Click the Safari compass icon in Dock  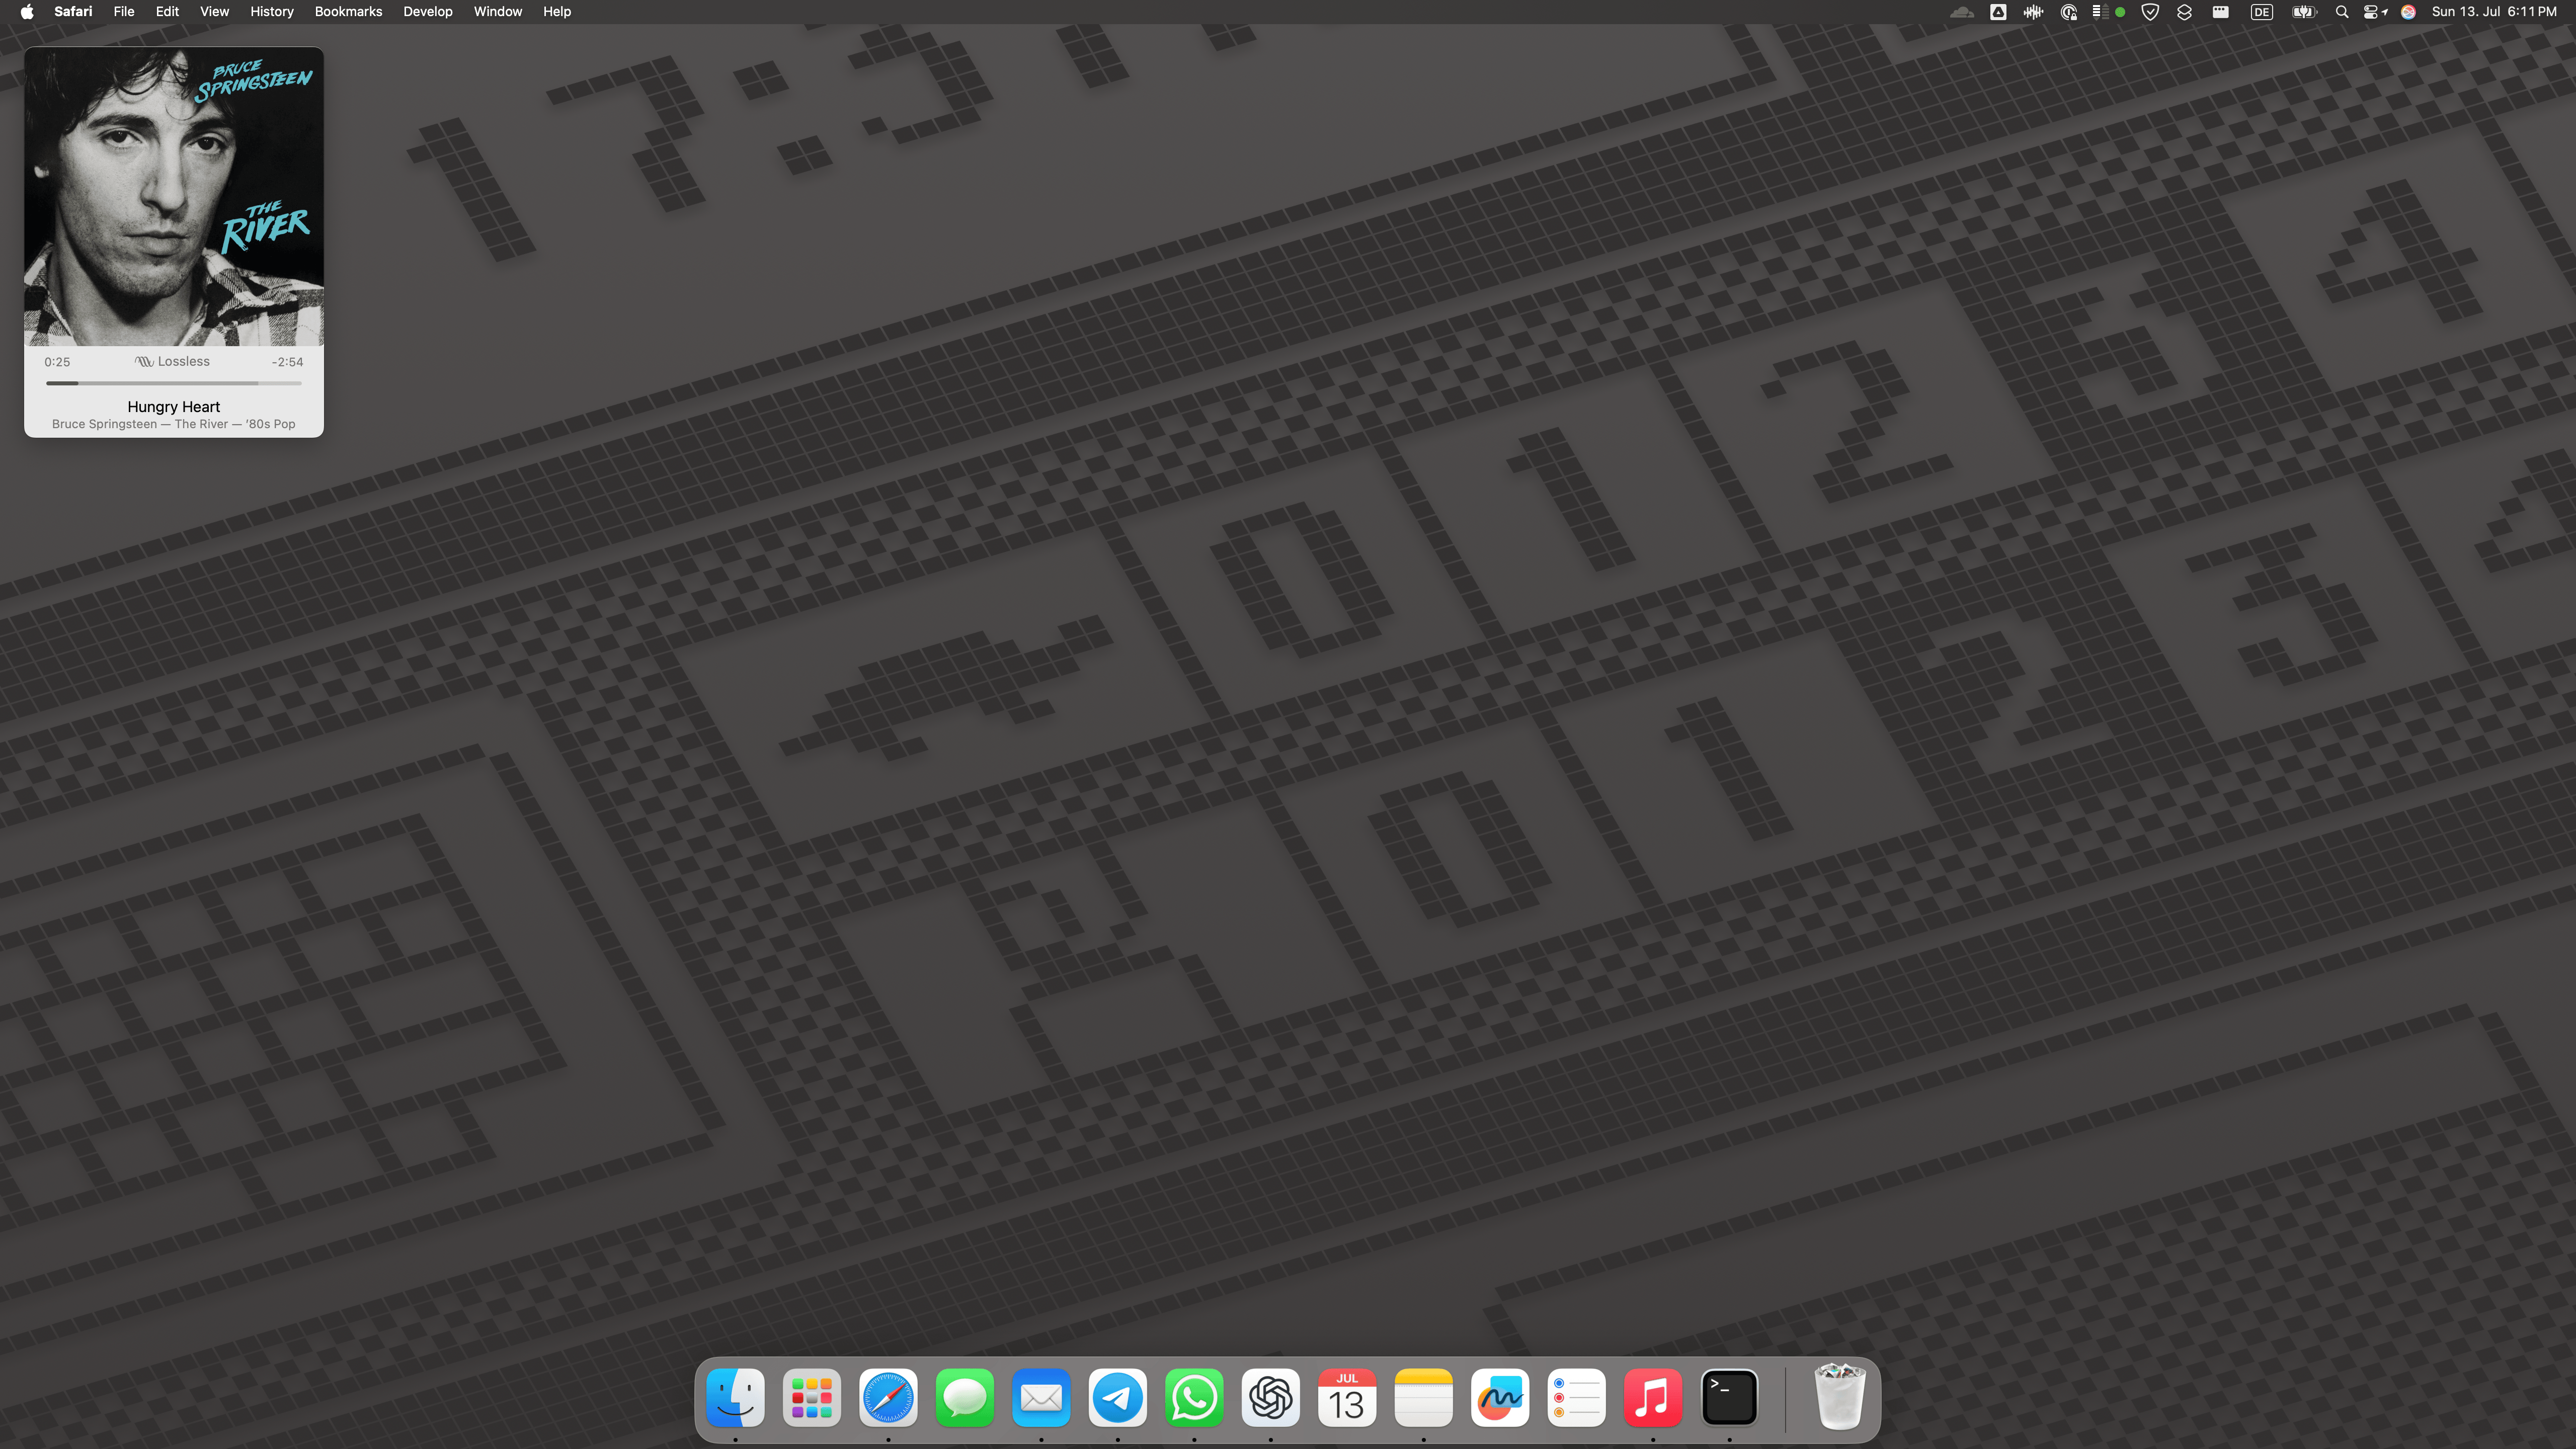point(888,1397)
